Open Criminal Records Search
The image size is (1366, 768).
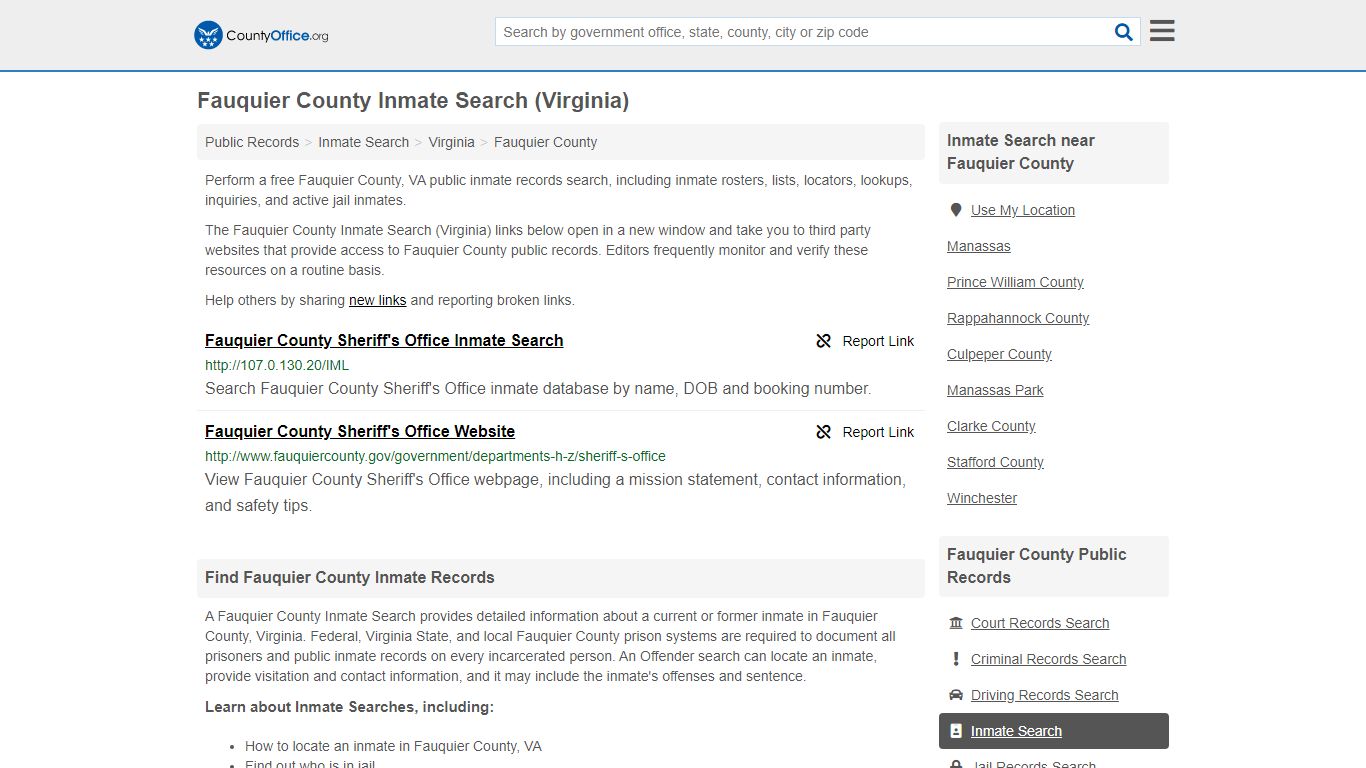click(x=1048, y=659)
